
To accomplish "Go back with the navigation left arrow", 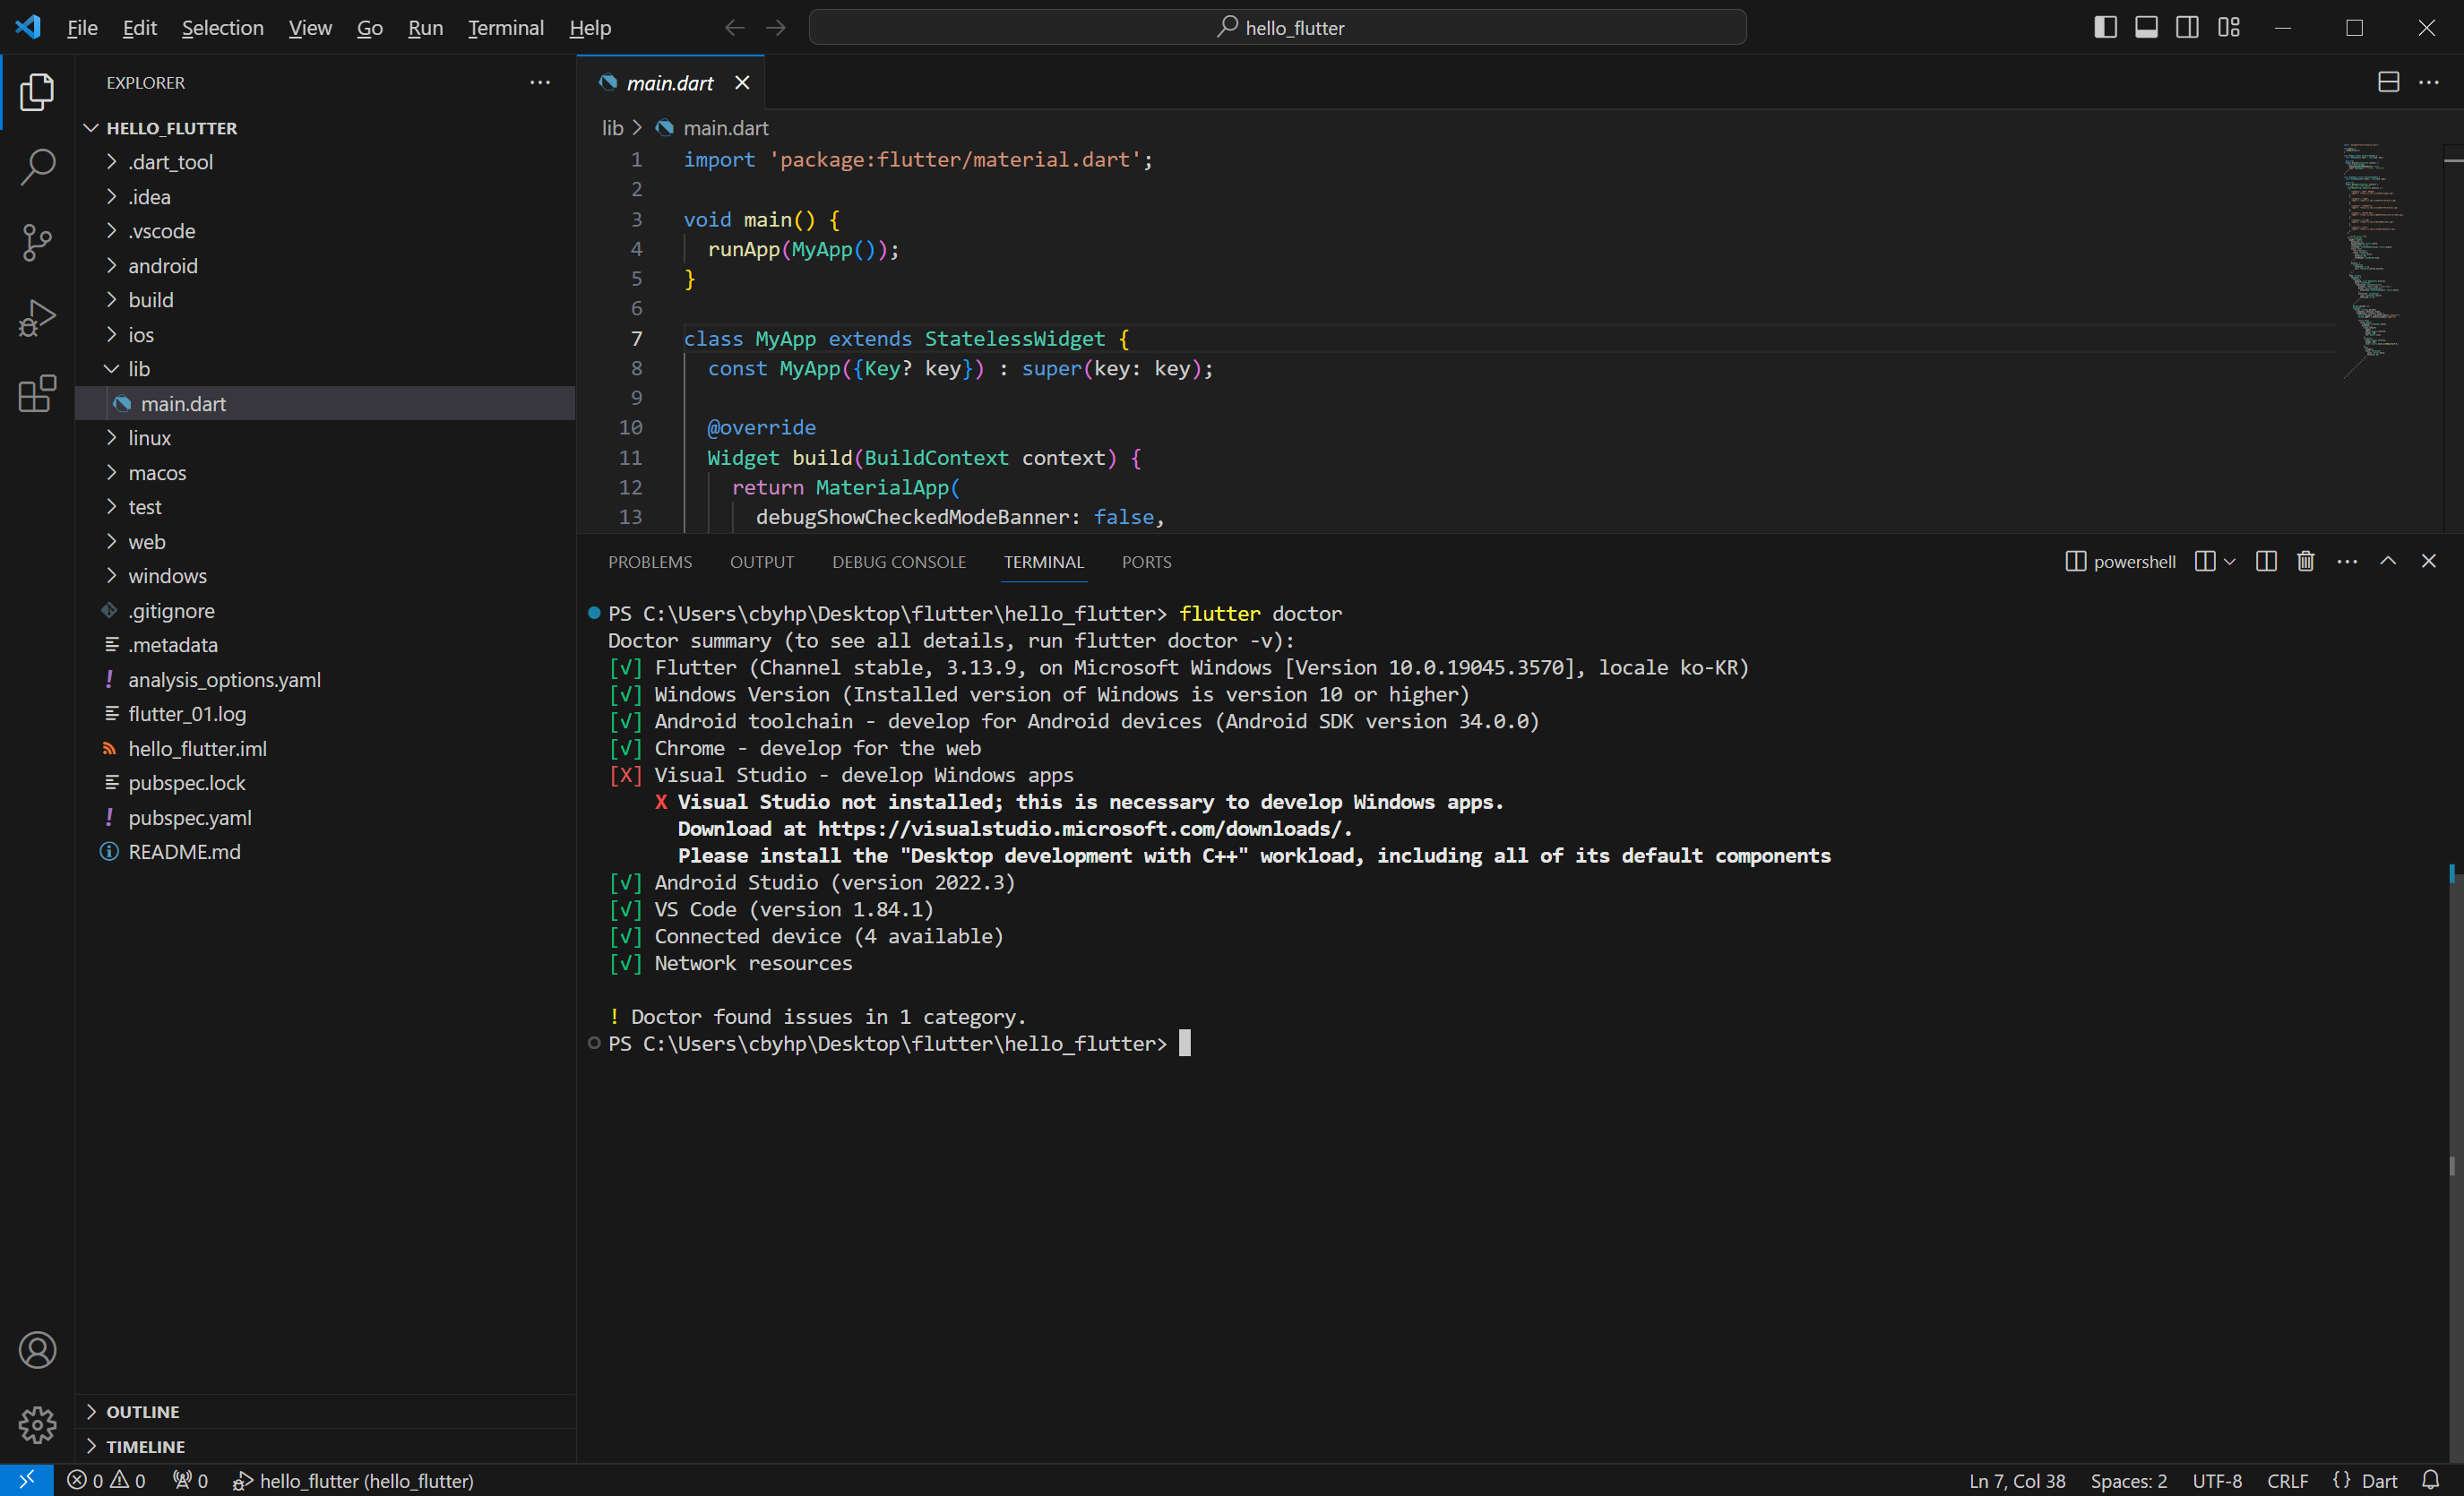I will pyautogui.click(x=734, y=27).
